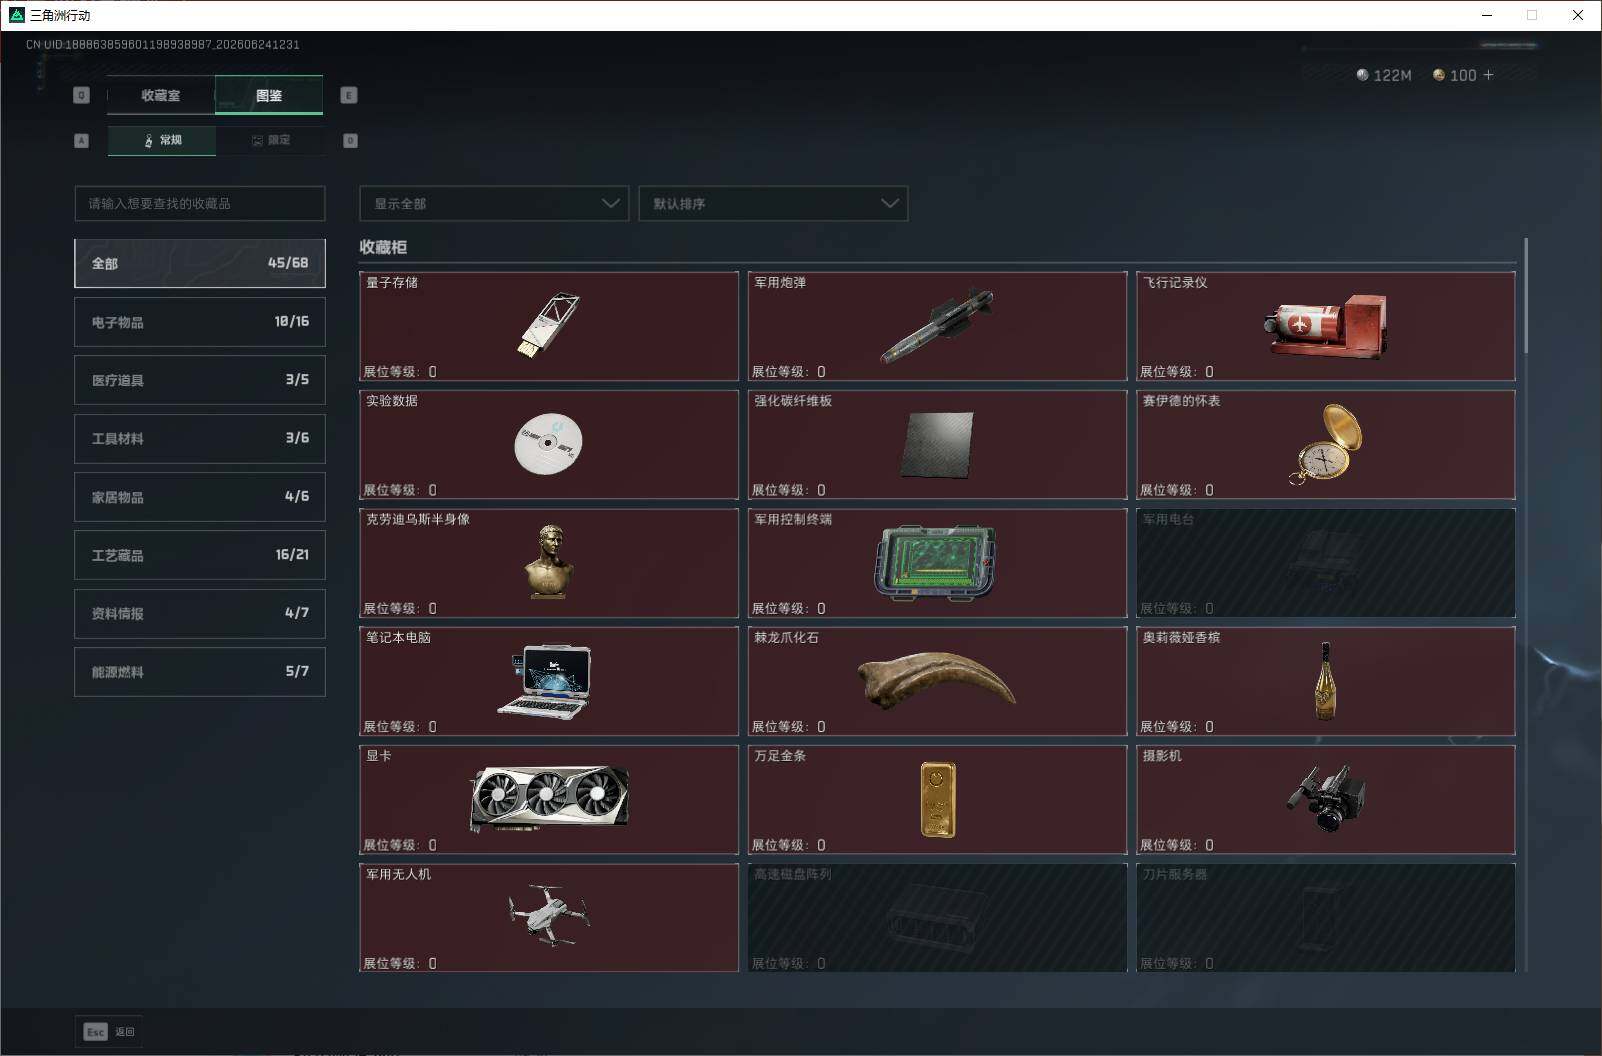Screen dimensions: 1602x1056
Task: Click the 笔记本电脑 laptop icon
Action: (546, 680)
